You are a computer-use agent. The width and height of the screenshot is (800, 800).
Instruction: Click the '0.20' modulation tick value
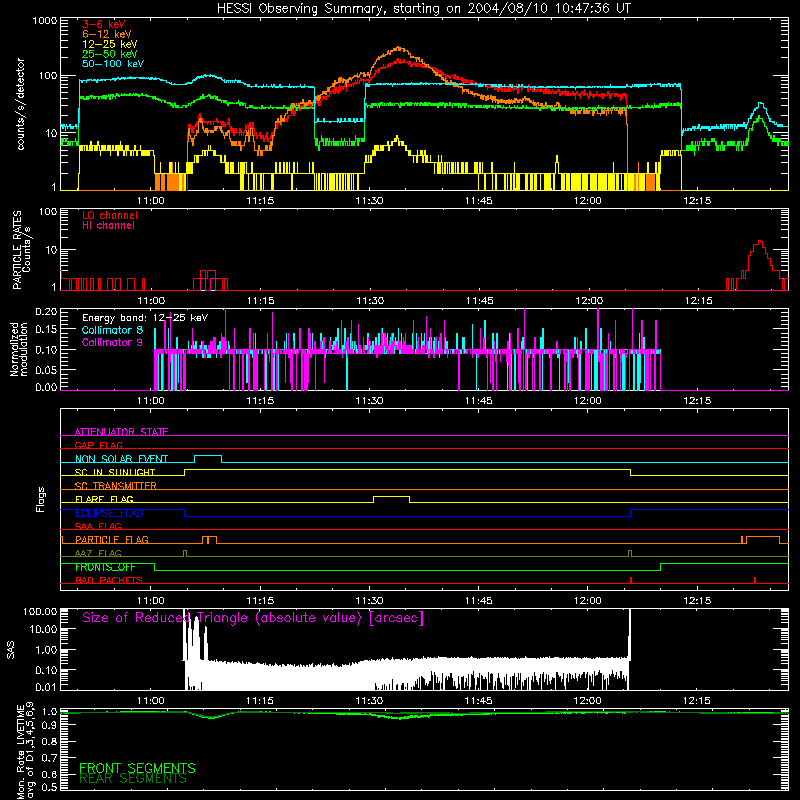pos(46,312)
